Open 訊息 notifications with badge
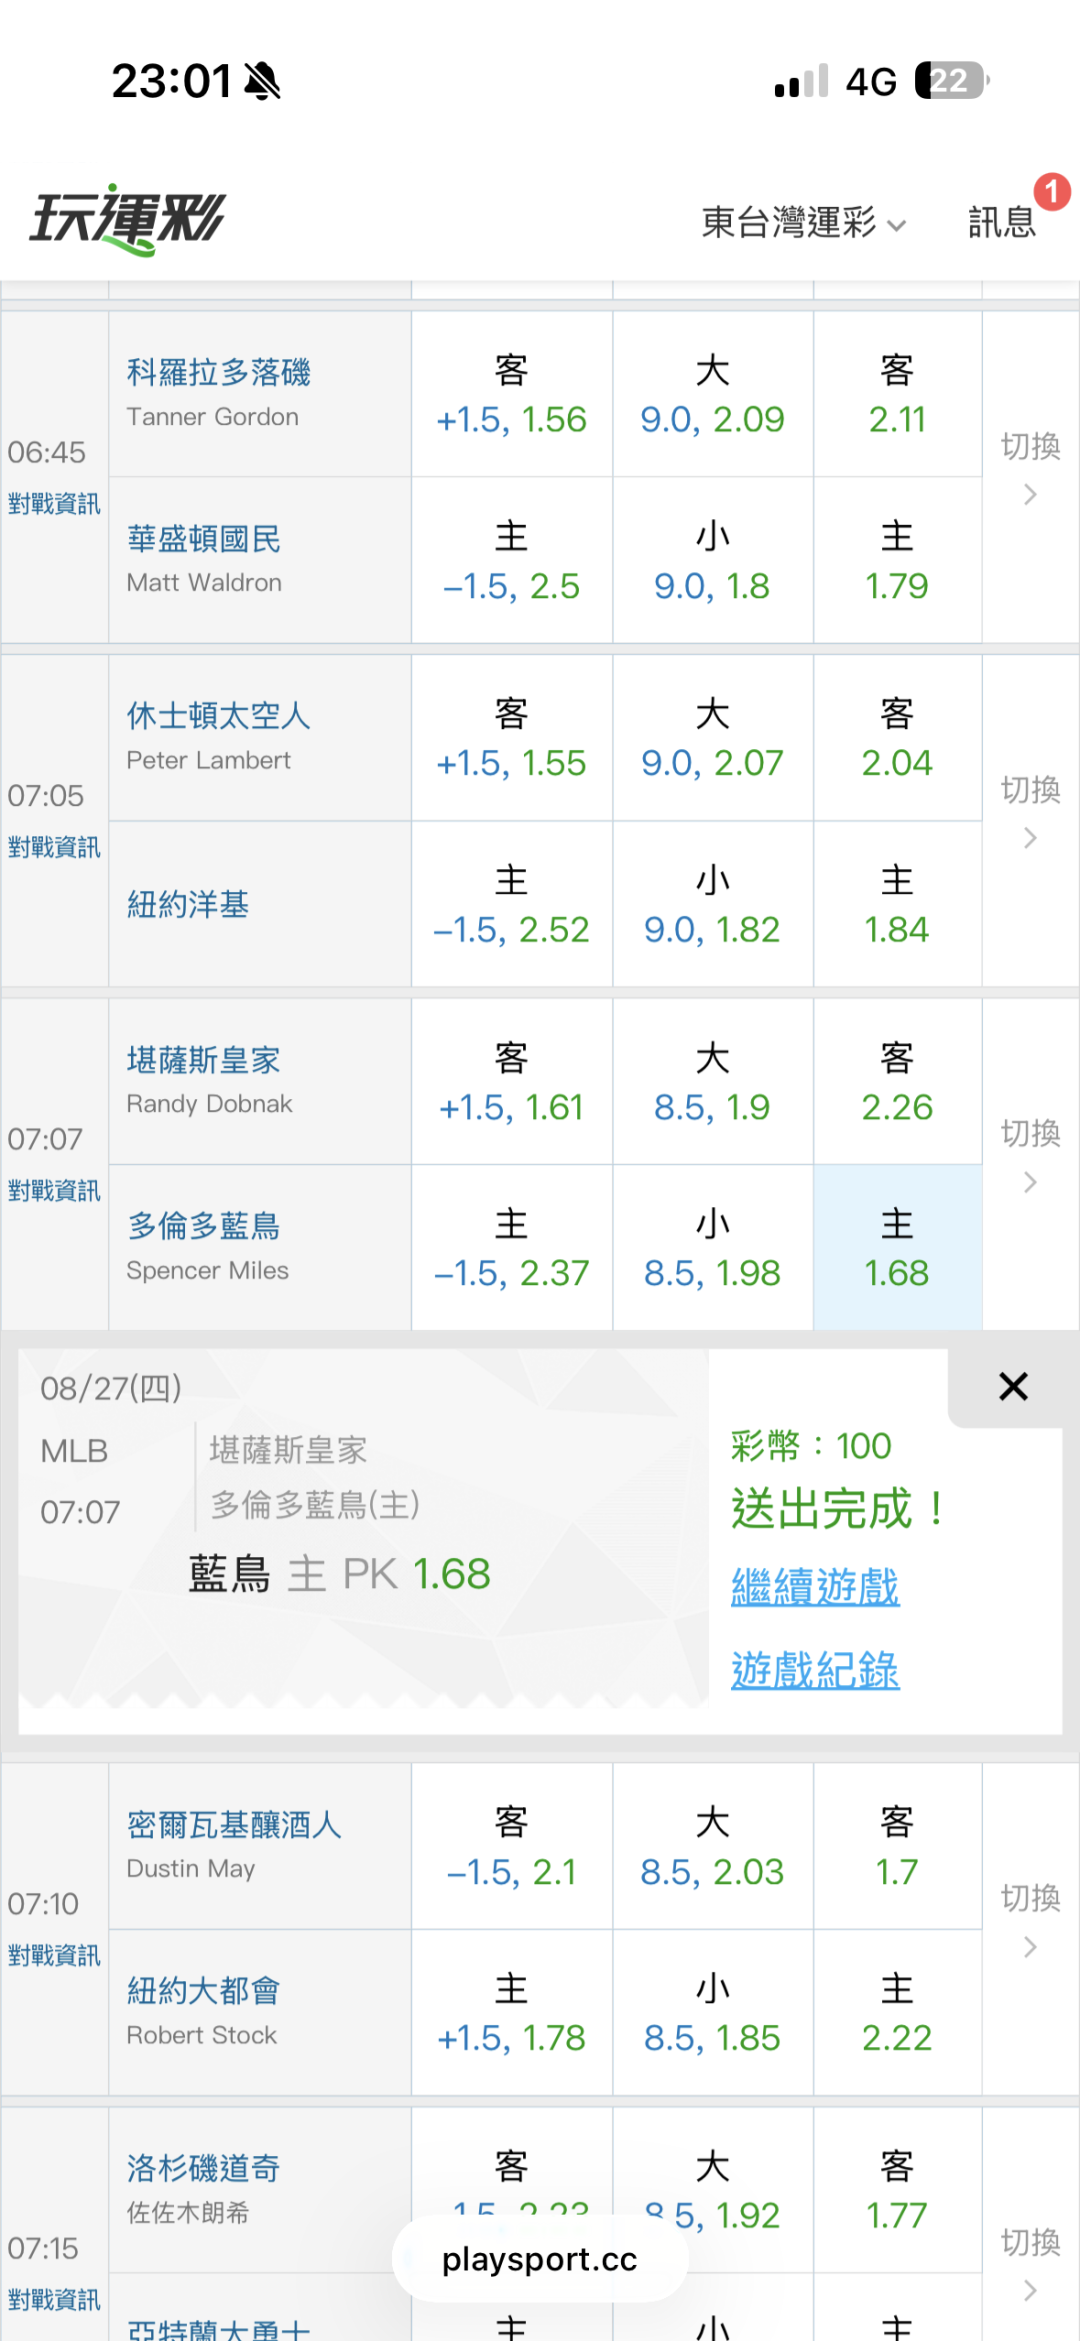 (1002, 221)
